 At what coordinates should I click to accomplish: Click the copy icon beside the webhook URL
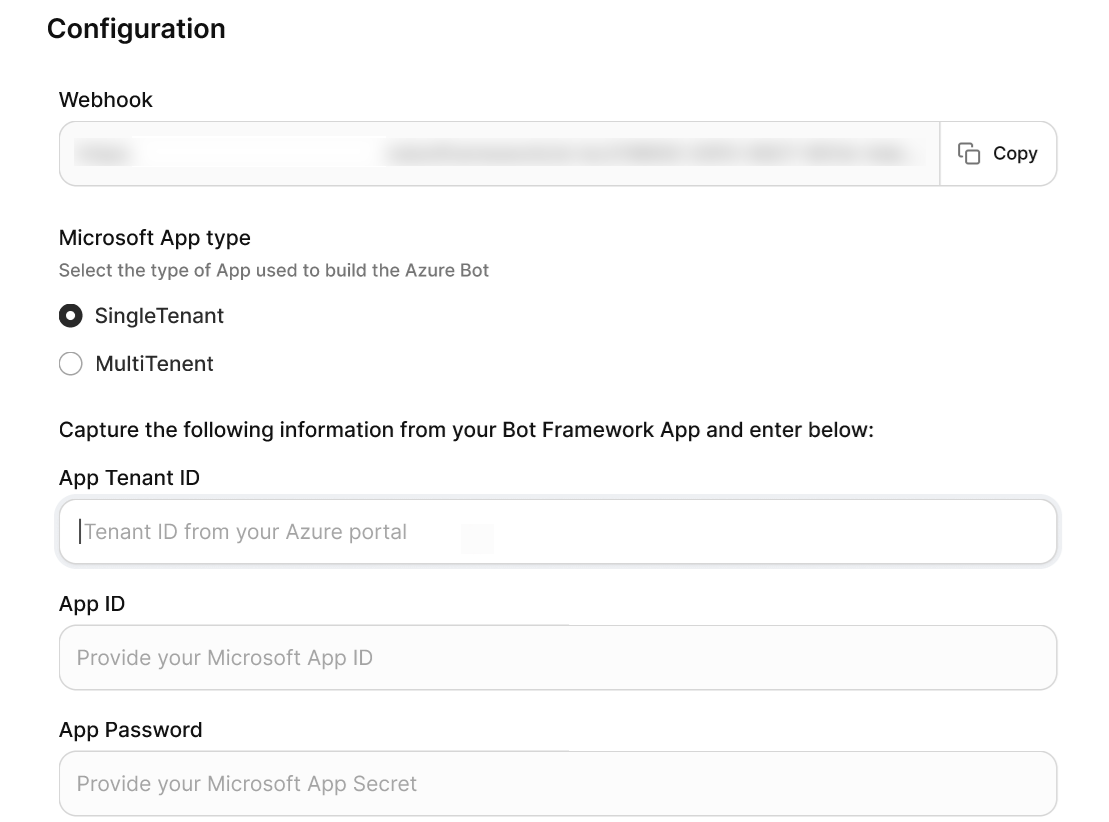point(968,154)
